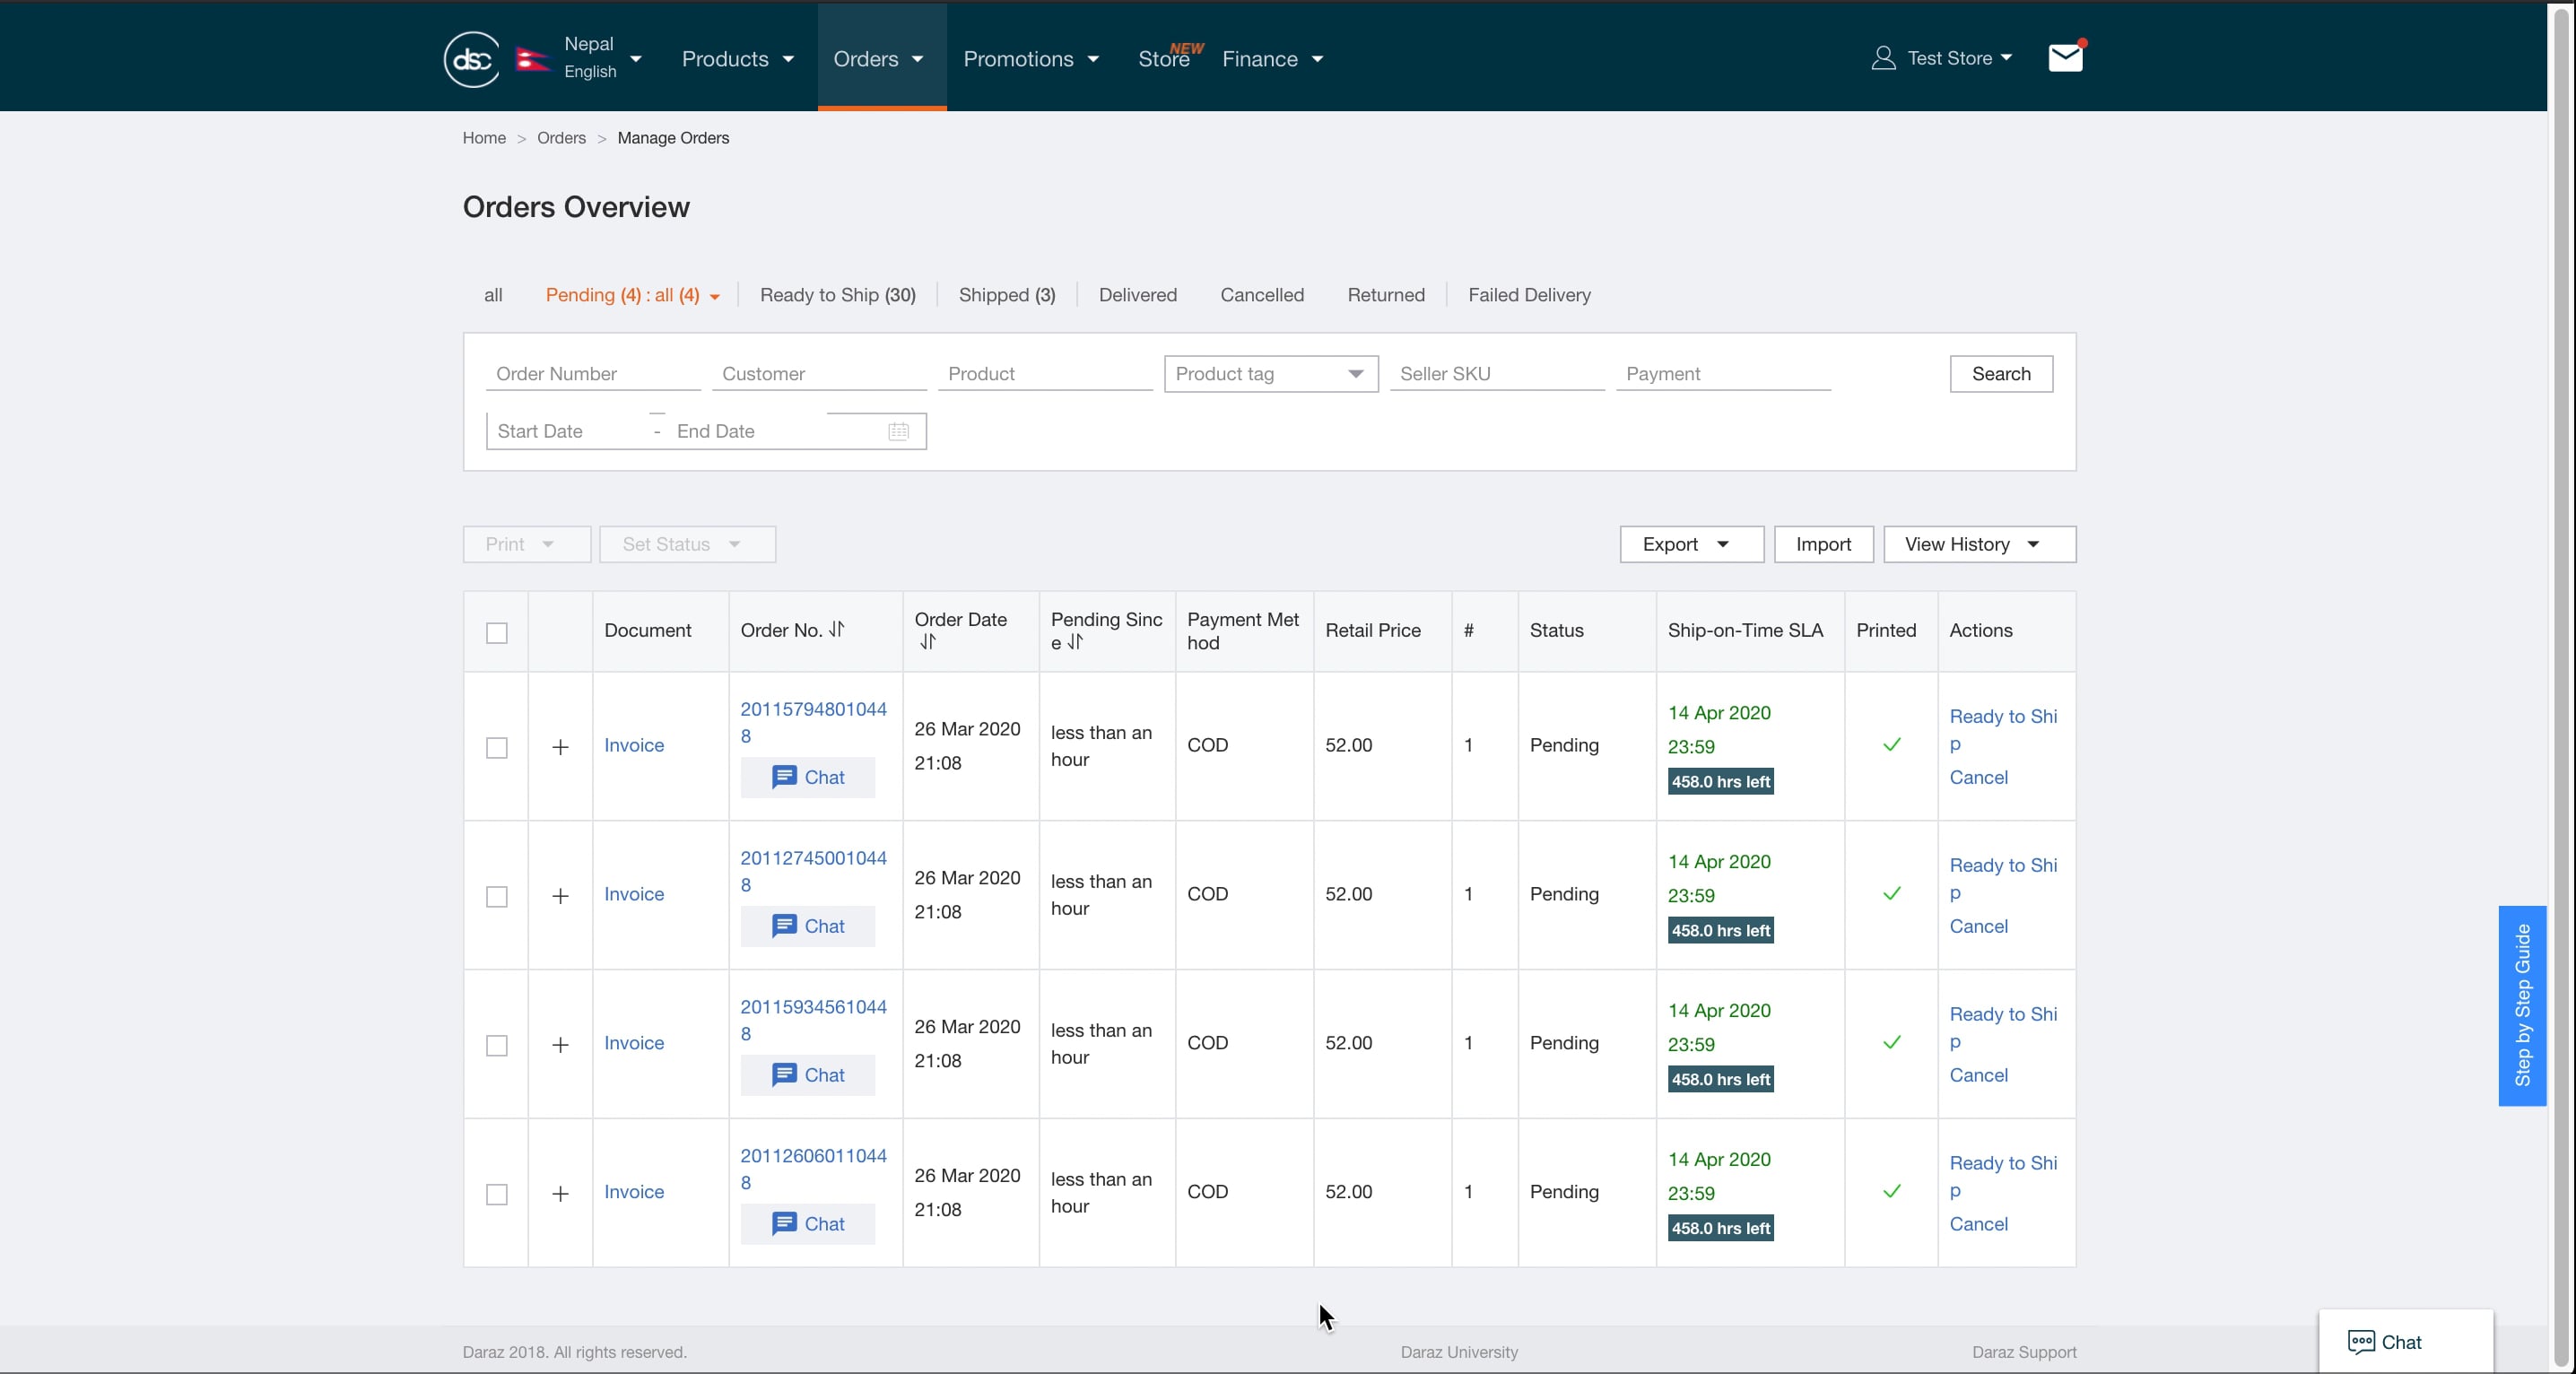Open the mail envelope notifications icon
Image resolution: width=2576 pixels, height=1374 pixels.
tap(2065, 58)
